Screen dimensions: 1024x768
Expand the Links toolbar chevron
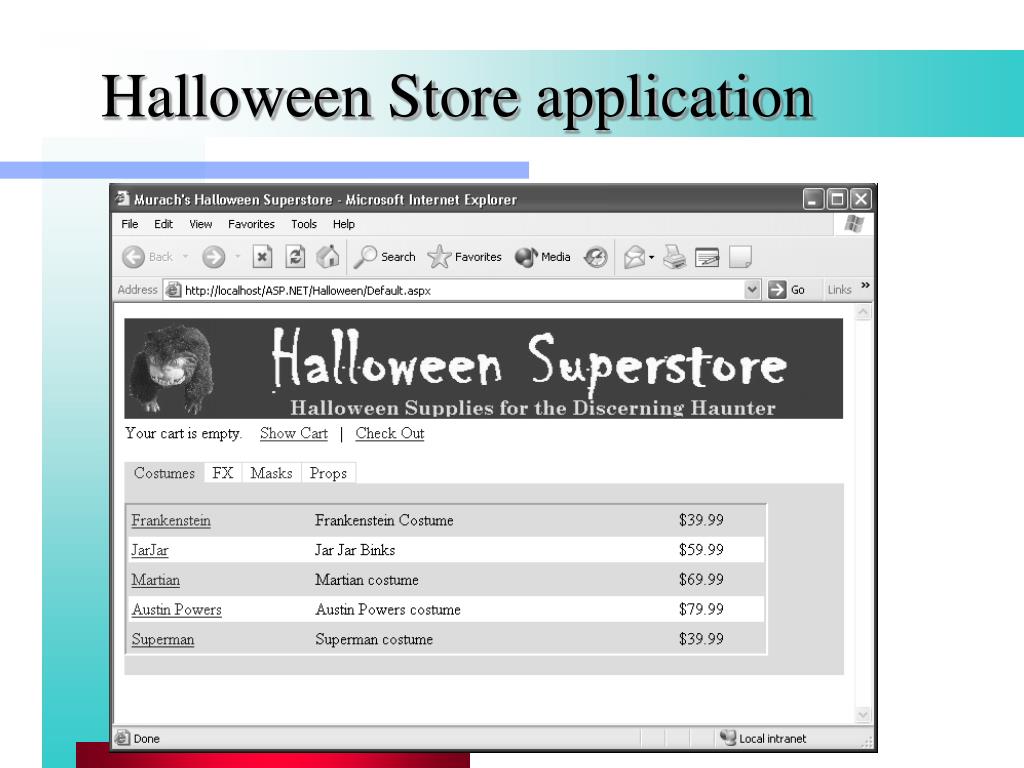pos(865,285)
